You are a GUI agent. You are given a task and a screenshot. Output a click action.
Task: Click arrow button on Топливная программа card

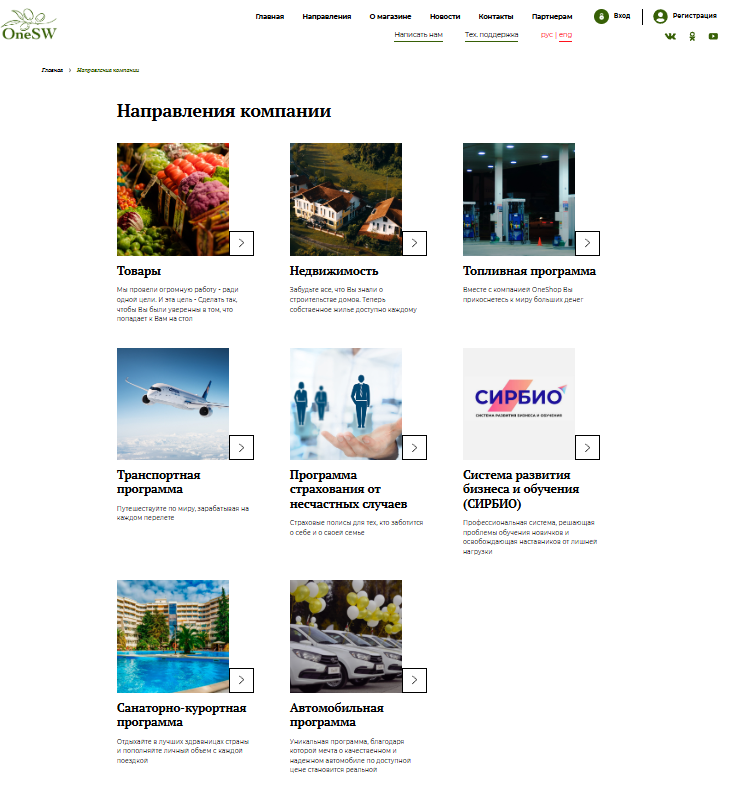(587, 243)
